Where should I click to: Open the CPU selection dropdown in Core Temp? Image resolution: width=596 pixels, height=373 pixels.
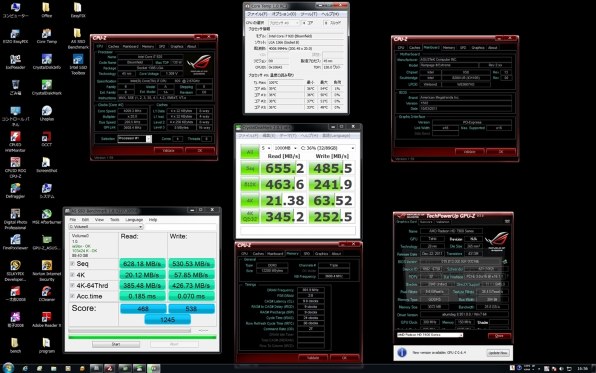pyautogui.click(x=284, y=23)
